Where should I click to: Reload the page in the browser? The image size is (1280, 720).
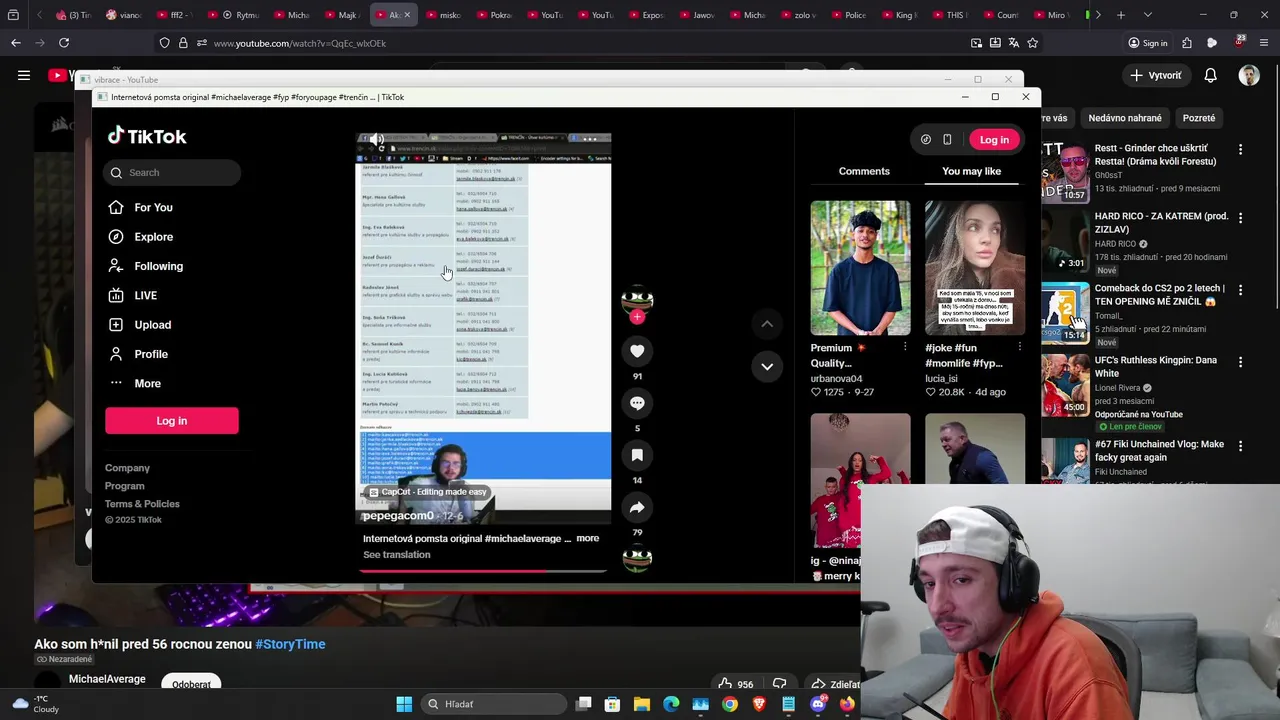point(64,43)
